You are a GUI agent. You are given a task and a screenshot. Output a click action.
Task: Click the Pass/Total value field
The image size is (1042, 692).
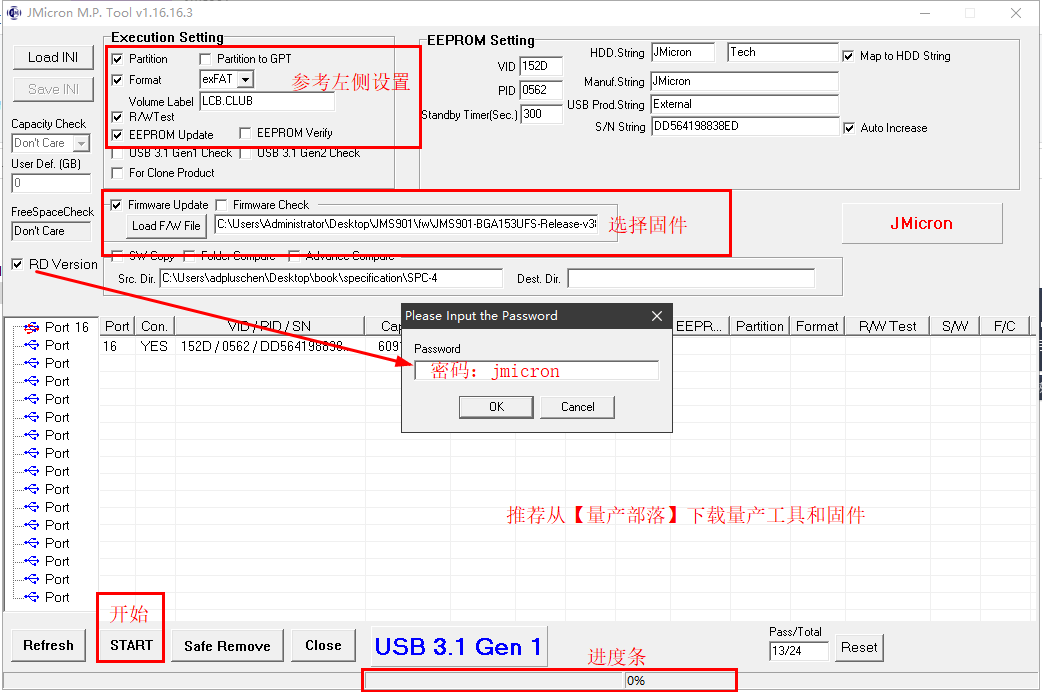pos(799,651)
